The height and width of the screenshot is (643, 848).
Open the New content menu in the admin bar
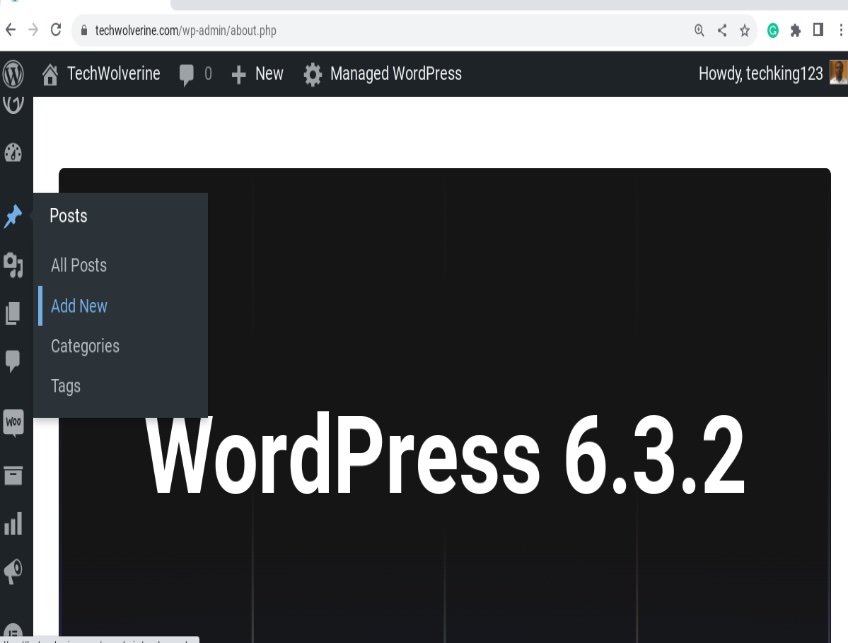[257, 74]
